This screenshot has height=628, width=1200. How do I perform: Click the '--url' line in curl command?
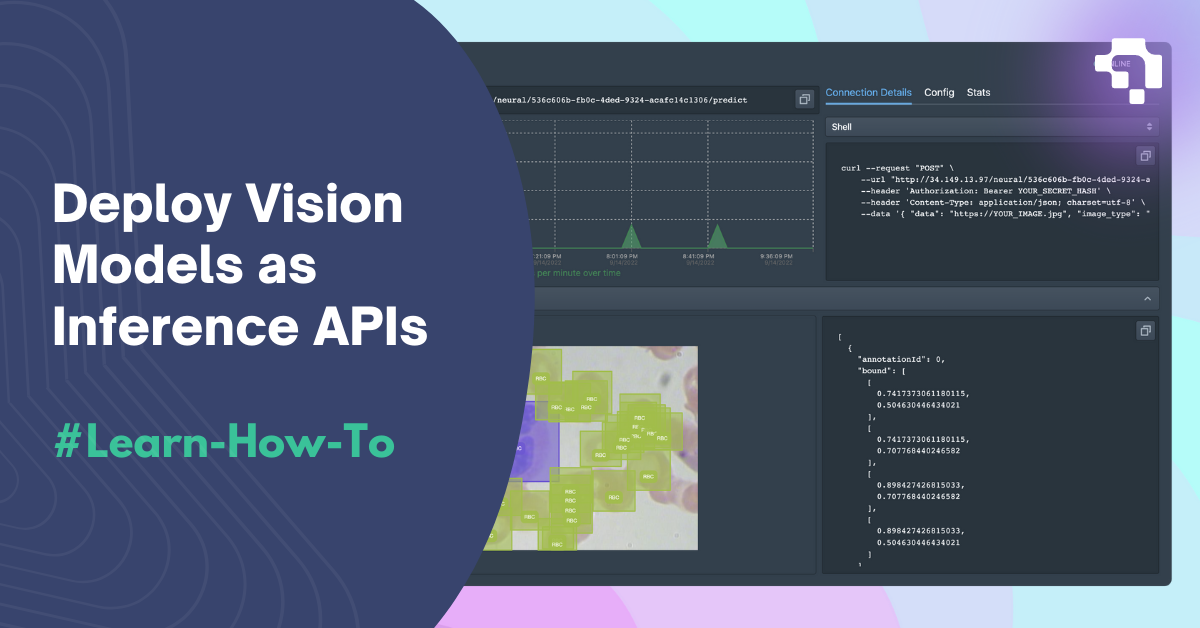click(x=1005, y=179)
